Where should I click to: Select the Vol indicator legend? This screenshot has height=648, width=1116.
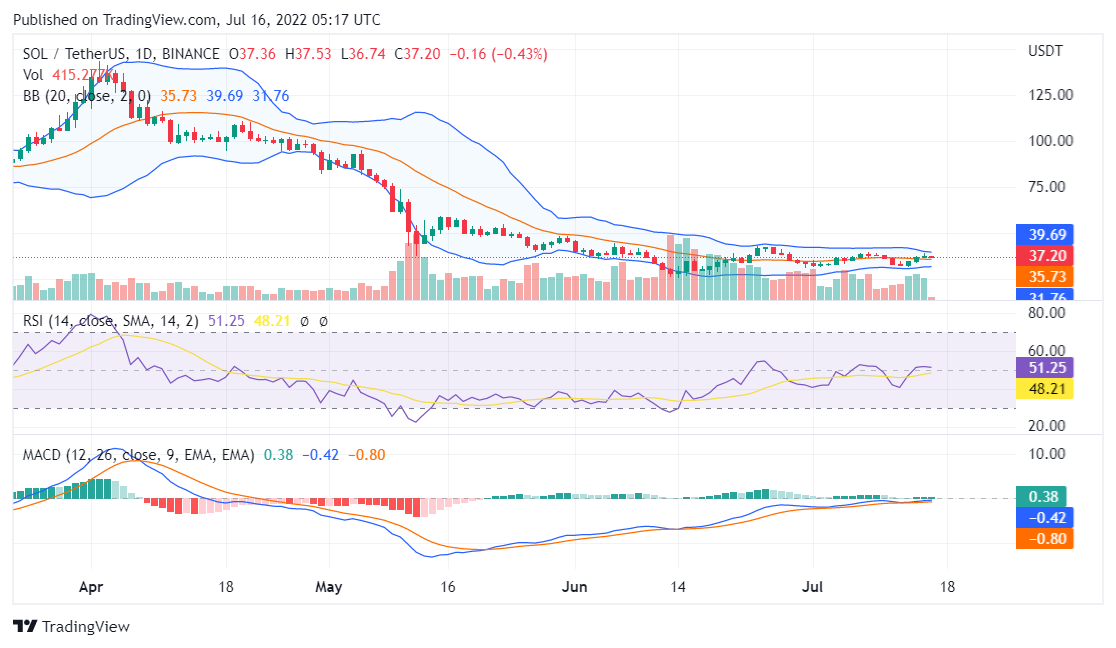[33, 75]
